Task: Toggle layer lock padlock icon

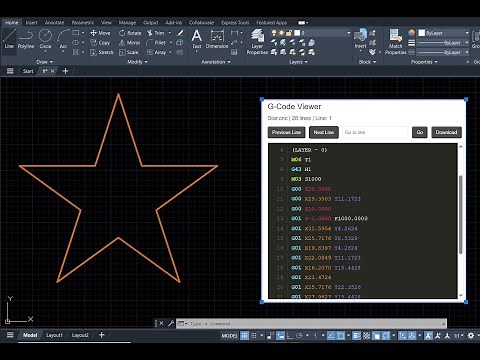Action: (x=289, y=33)
